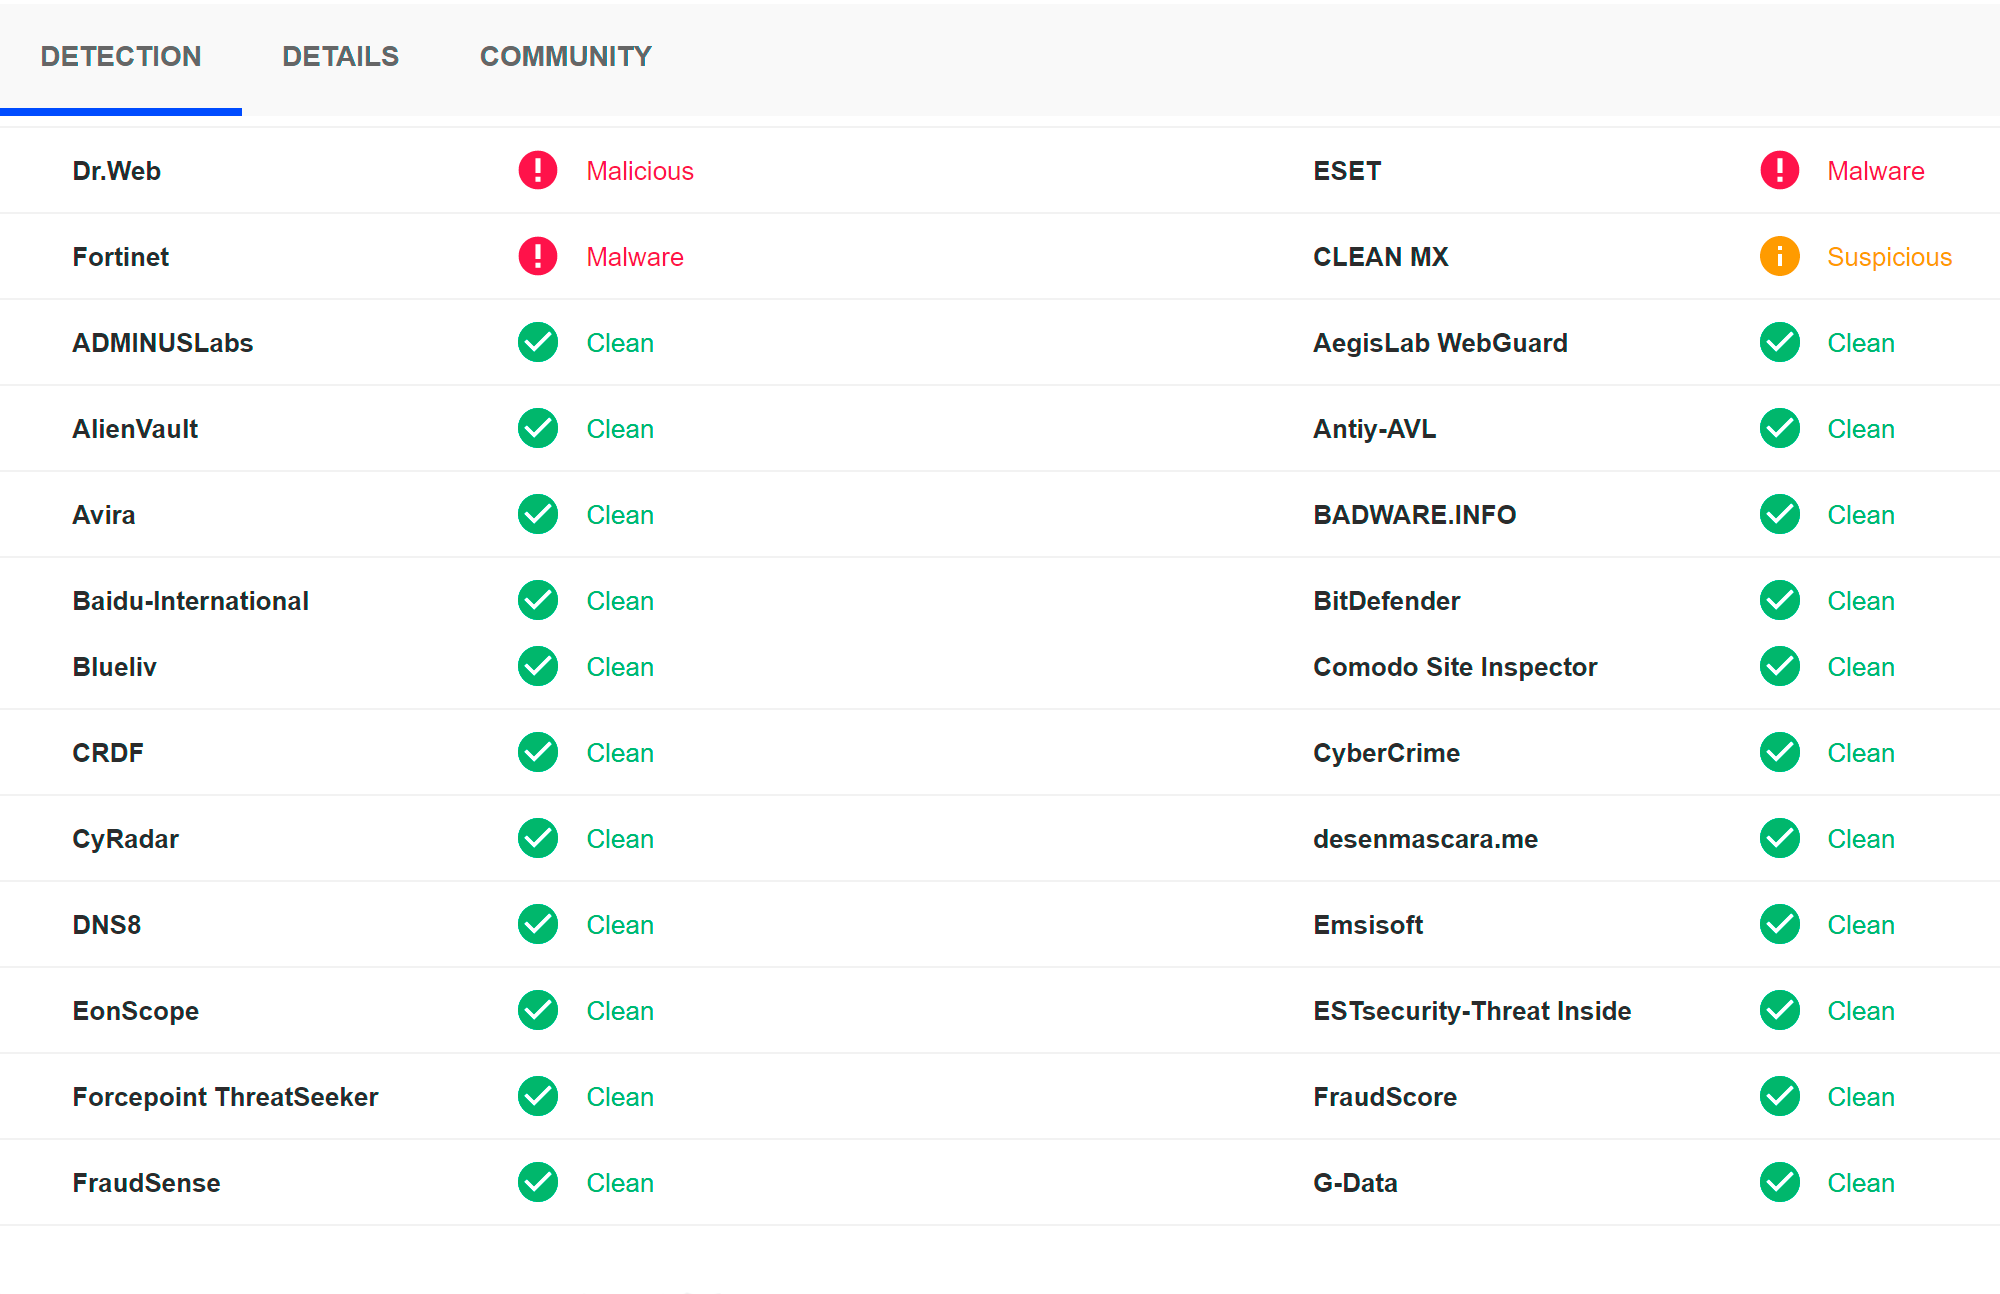This screenshot has width=2000, height=1294.
Task: Select the ESTsecurity-Threat Inside engine name
Action: 1472,1011
